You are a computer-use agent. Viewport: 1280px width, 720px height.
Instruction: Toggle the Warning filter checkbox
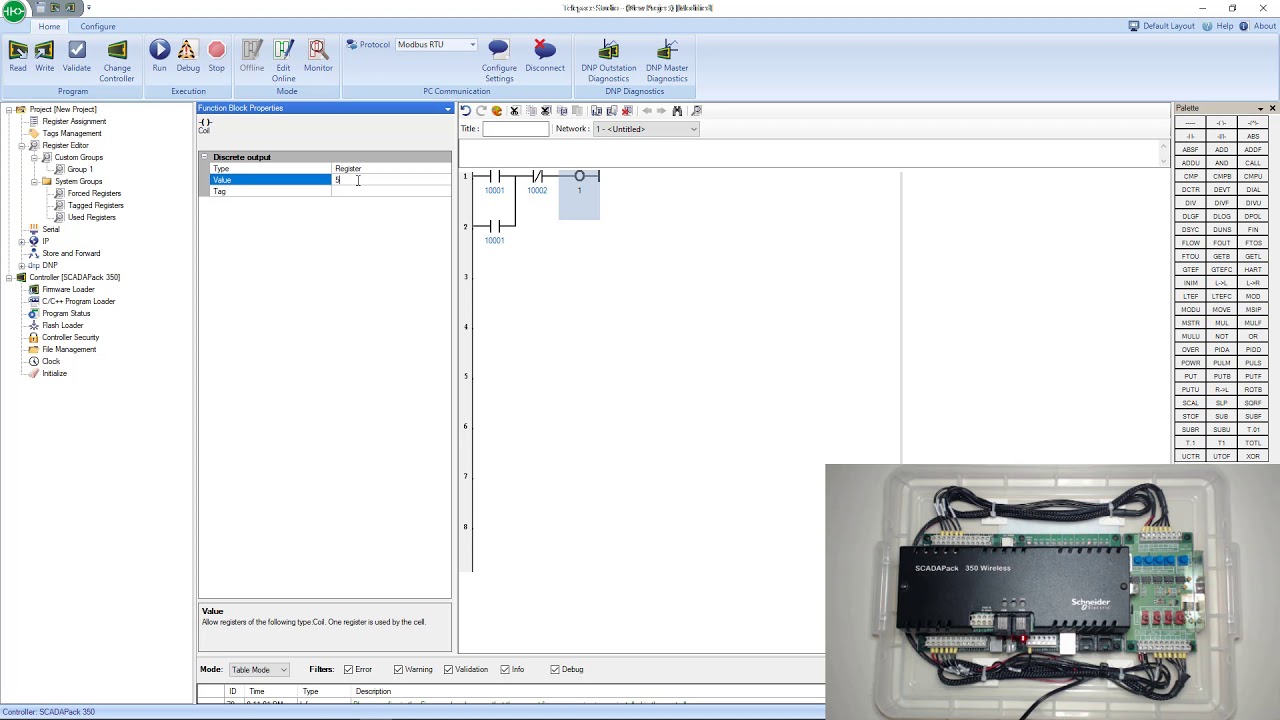tap(398, 669)
